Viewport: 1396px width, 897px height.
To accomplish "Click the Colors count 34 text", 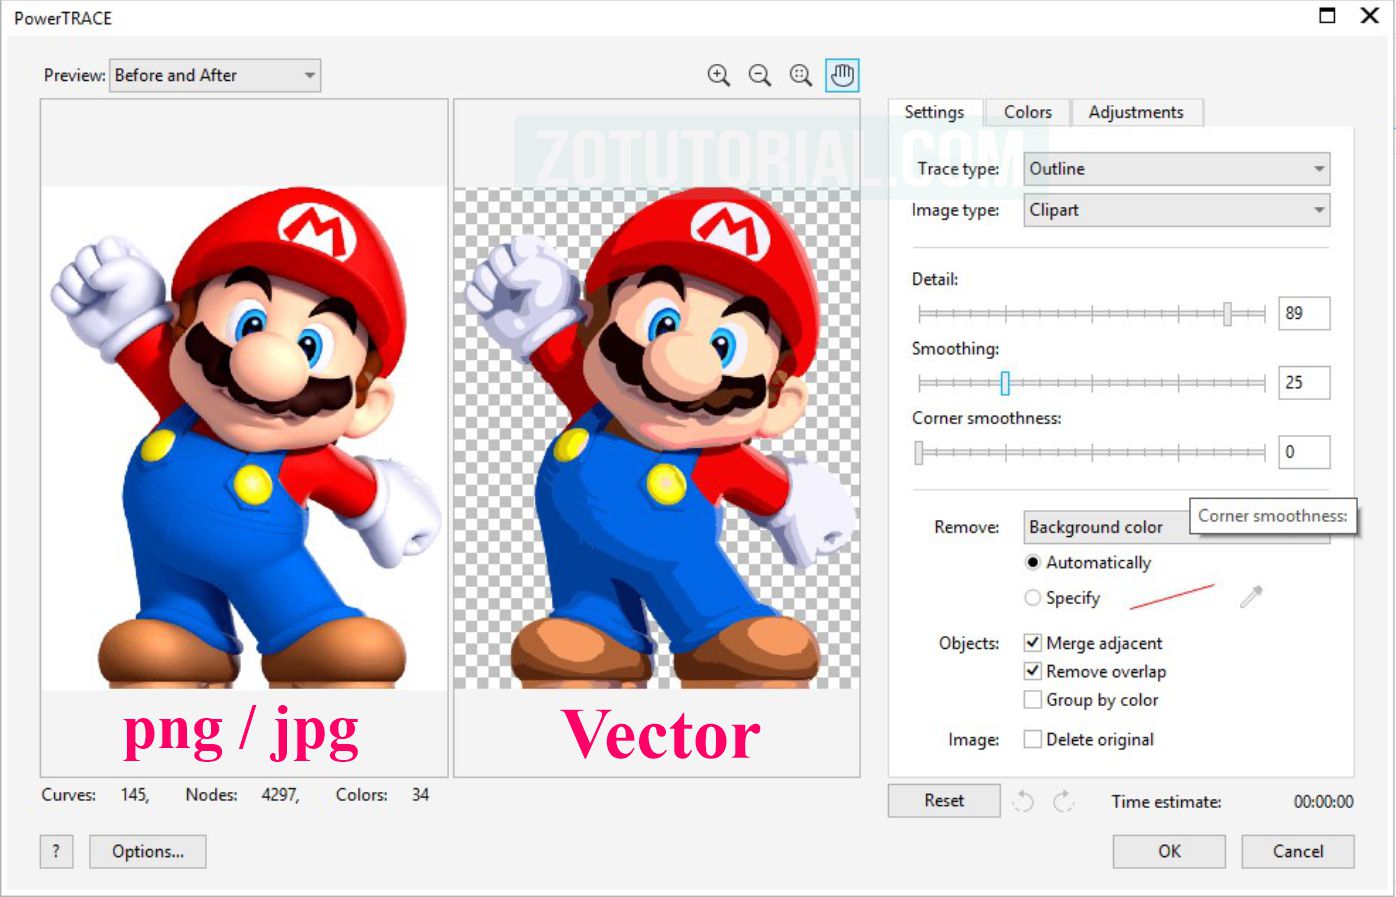I will pos(420,795).
